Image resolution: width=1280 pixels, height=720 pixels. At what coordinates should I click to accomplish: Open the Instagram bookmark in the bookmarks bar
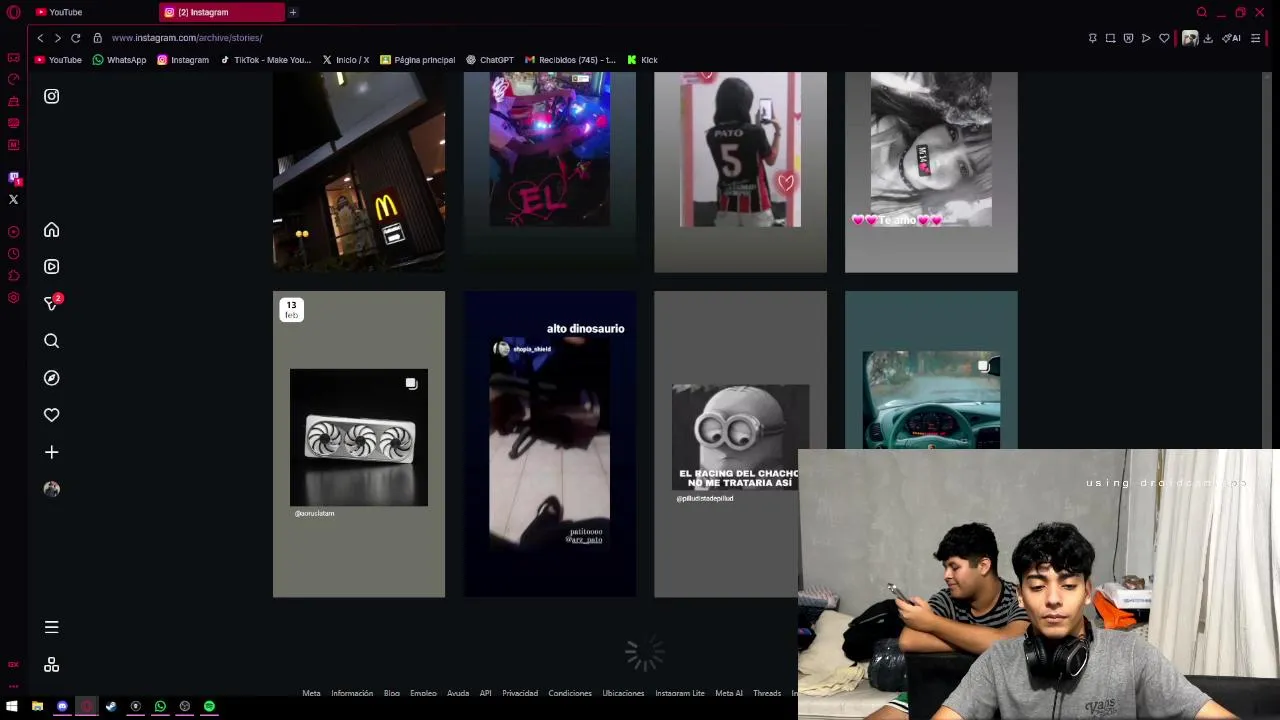tap(183, 60)
